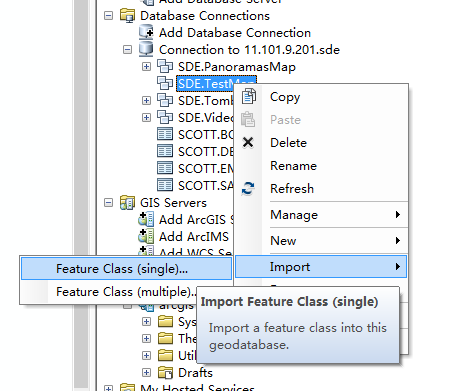The width and height of the screenshot is (454, 391).
Task: Expand the The folder node
Action: [146, 339]
